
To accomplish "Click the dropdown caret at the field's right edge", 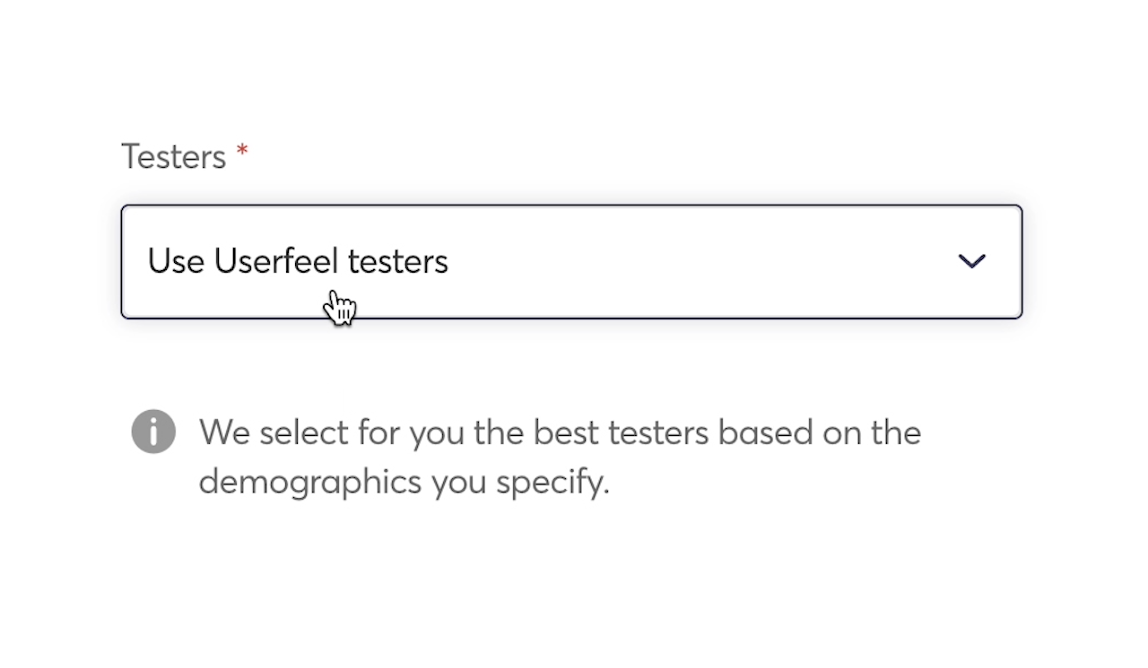I will click(971, 261).
